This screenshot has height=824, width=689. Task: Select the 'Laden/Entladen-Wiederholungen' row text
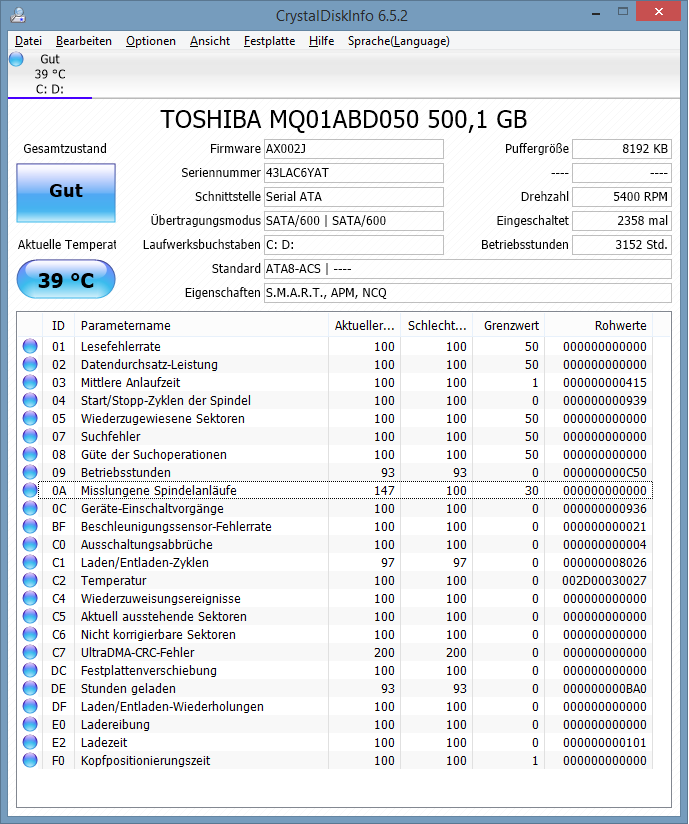[172, 706]
